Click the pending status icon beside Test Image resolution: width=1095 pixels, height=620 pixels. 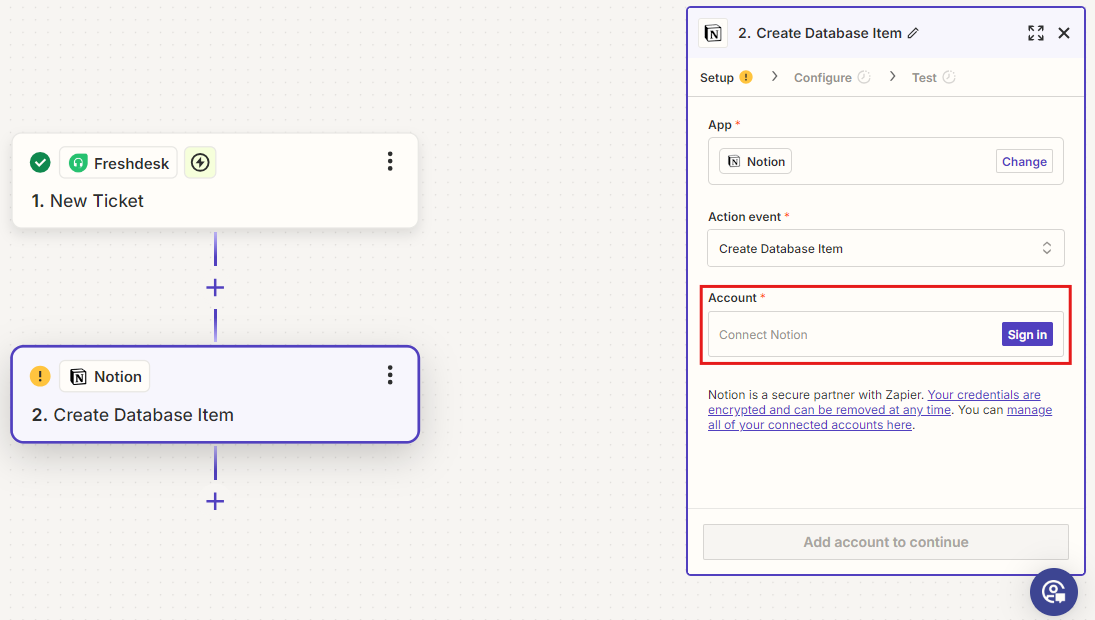point(948,77)
